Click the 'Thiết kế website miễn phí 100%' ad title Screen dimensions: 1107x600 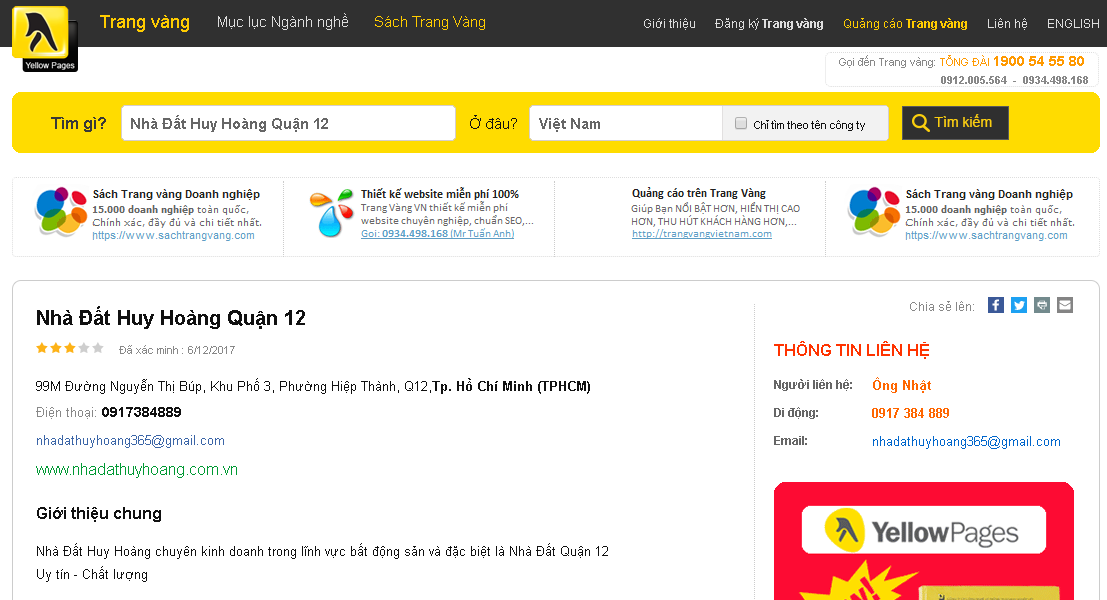click(440, 194)
